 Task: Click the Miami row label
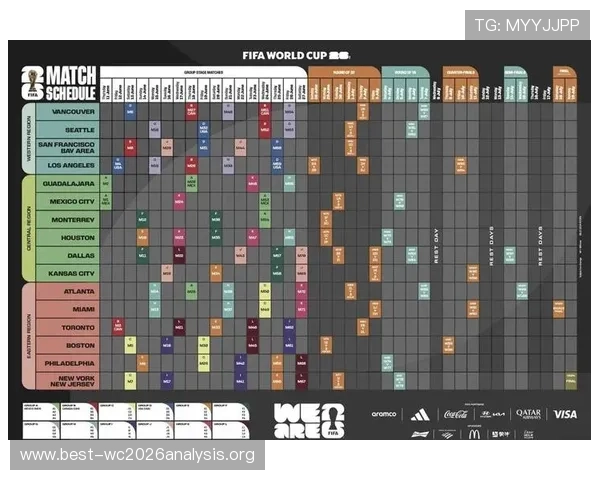coord(68,309)
